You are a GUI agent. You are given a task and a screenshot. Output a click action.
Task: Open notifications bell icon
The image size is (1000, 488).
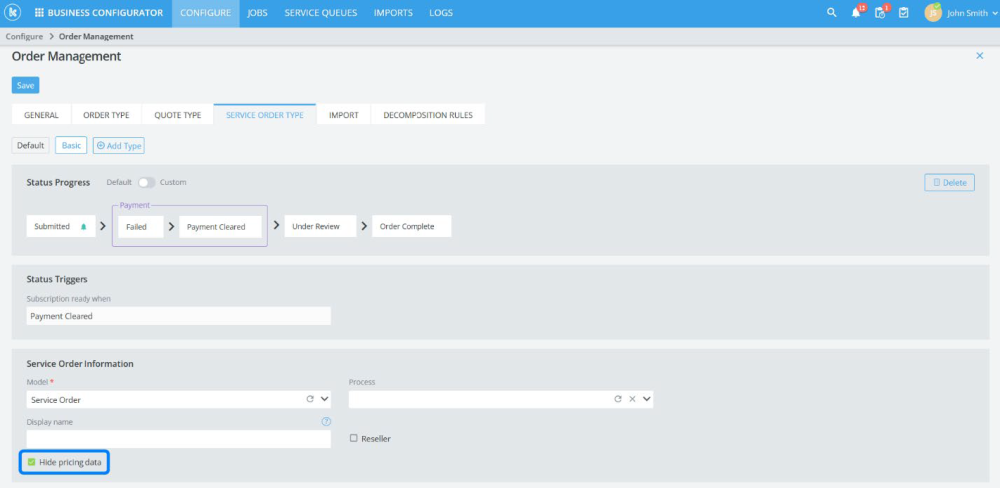(x=856, y=13)
